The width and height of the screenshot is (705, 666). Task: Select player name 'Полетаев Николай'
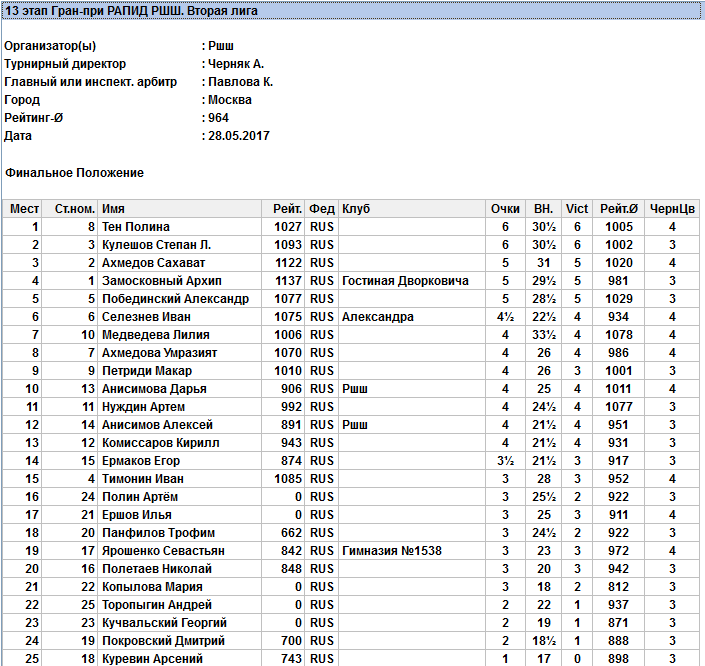click(x=157, y=568)
